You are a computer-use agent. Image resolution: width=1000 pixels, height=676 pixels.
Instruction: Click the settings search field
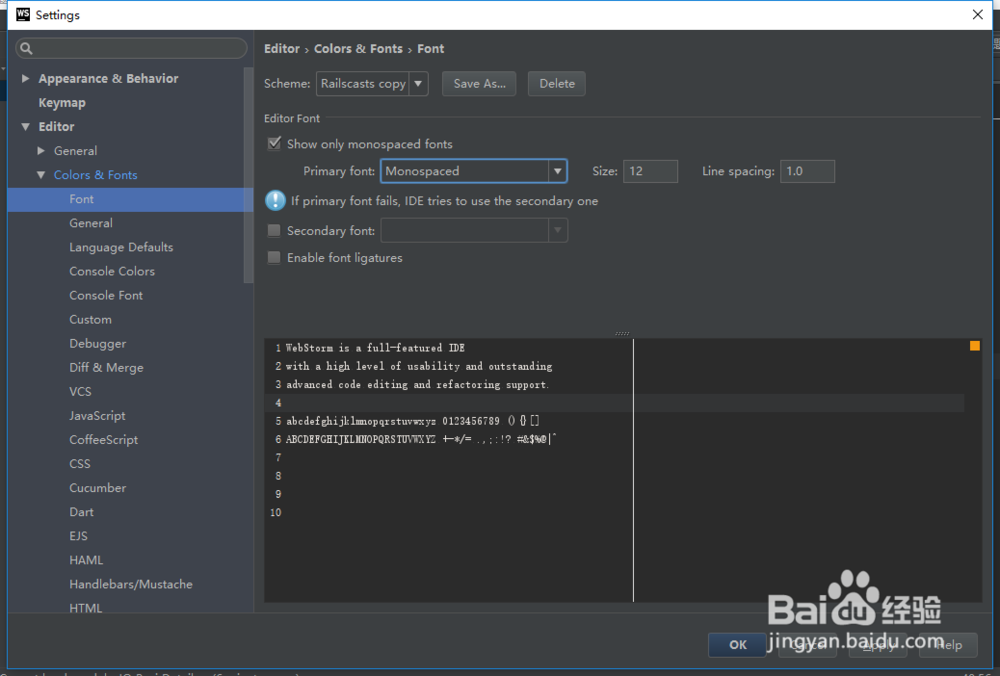click(x=131, y=48)
